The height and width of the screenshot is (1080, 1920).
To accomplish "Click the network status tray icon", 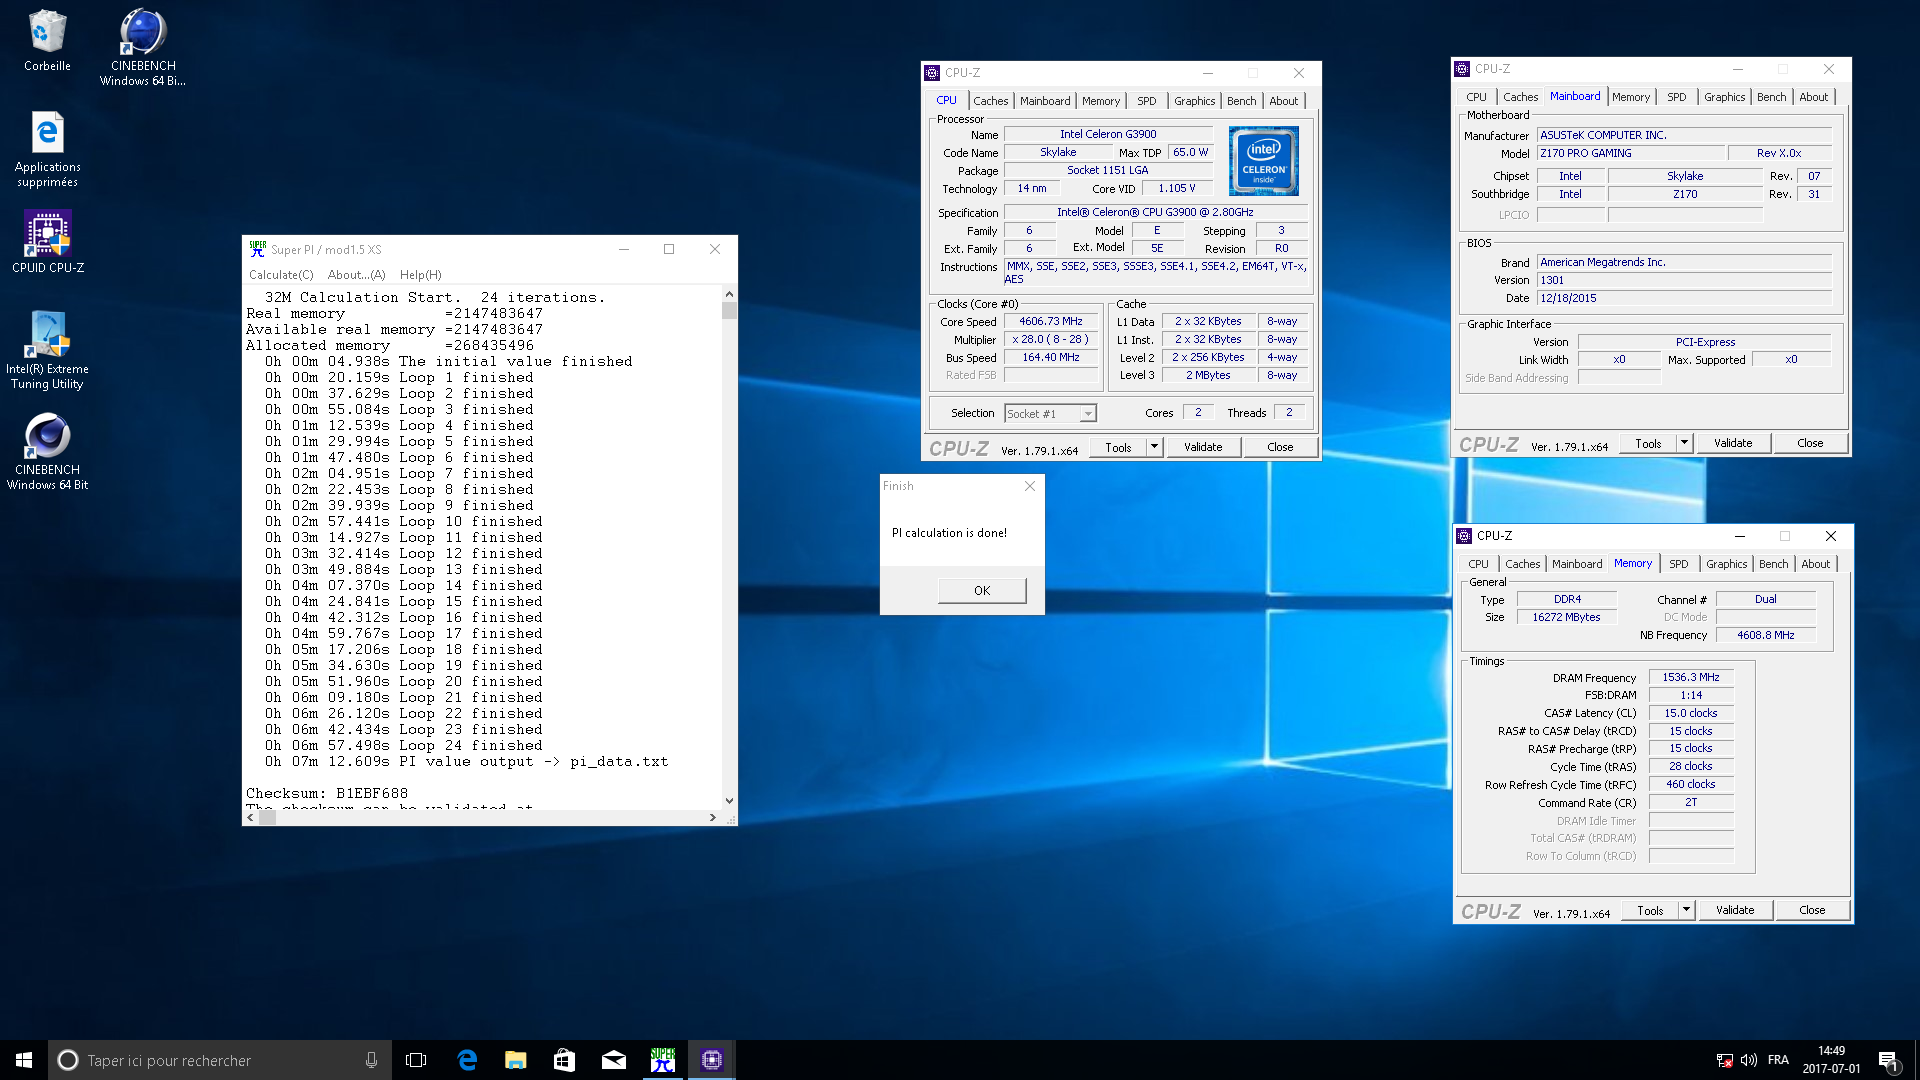I will (x=1725, y=1060).
